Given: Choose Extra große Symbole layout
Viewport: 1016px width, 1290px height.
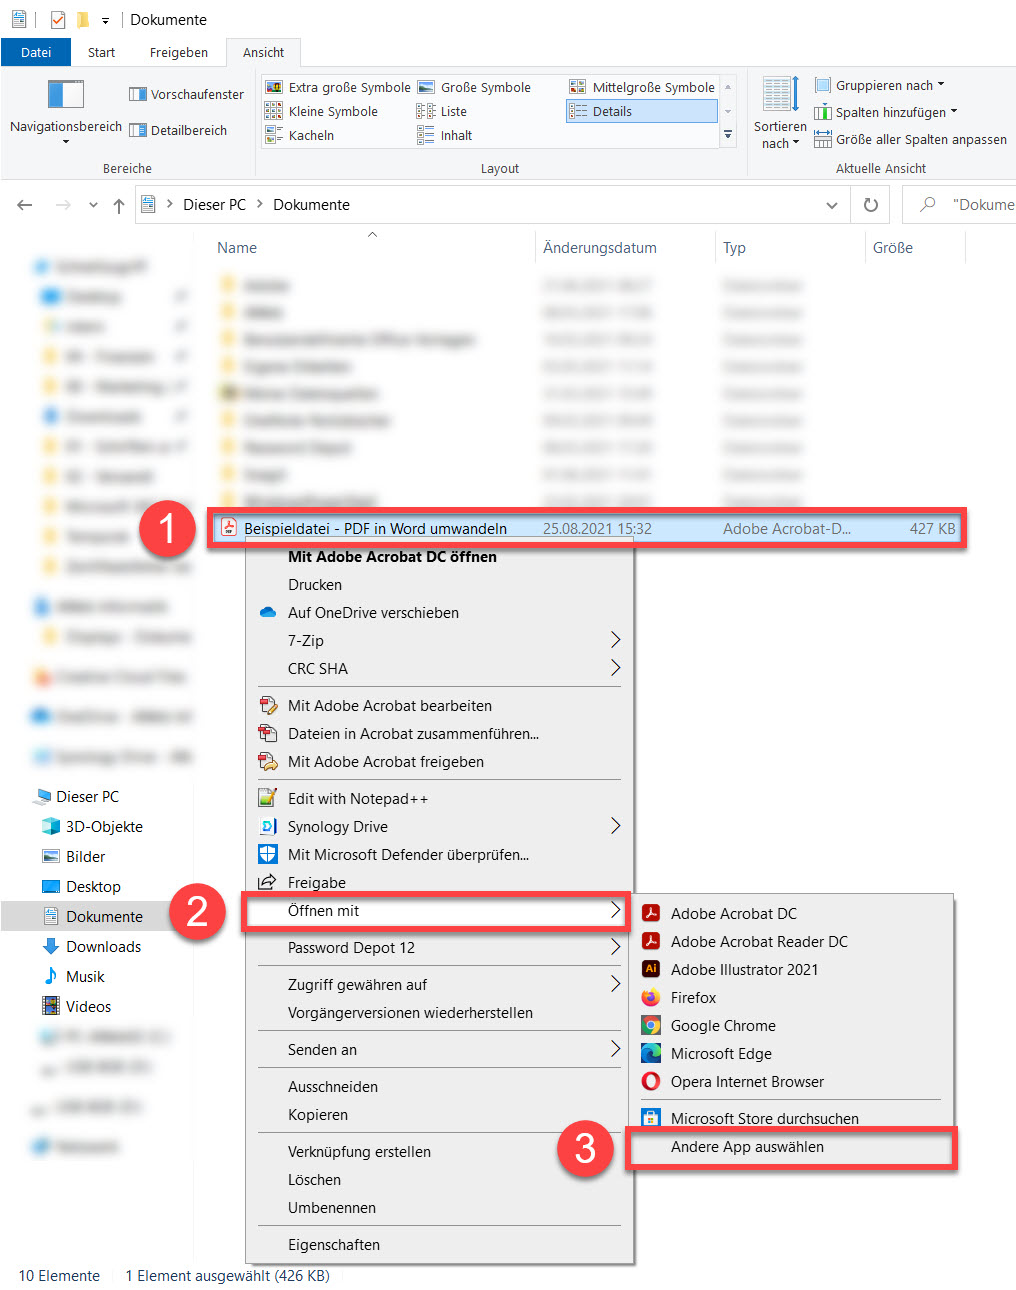Looking at the screenshot, I should (338, 87).
